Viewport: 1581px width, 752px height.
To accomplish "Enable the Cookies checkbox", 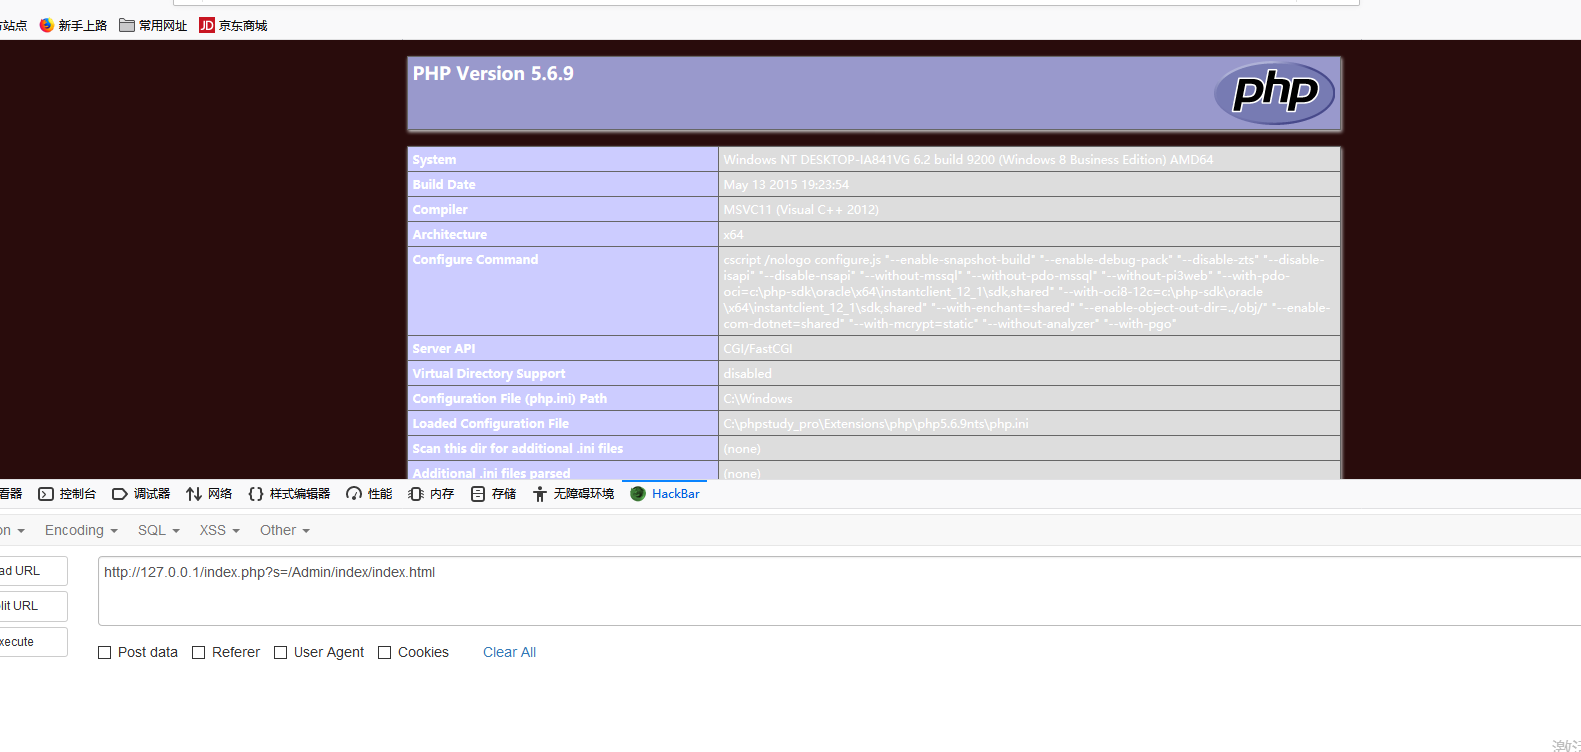I will [384, 652].
